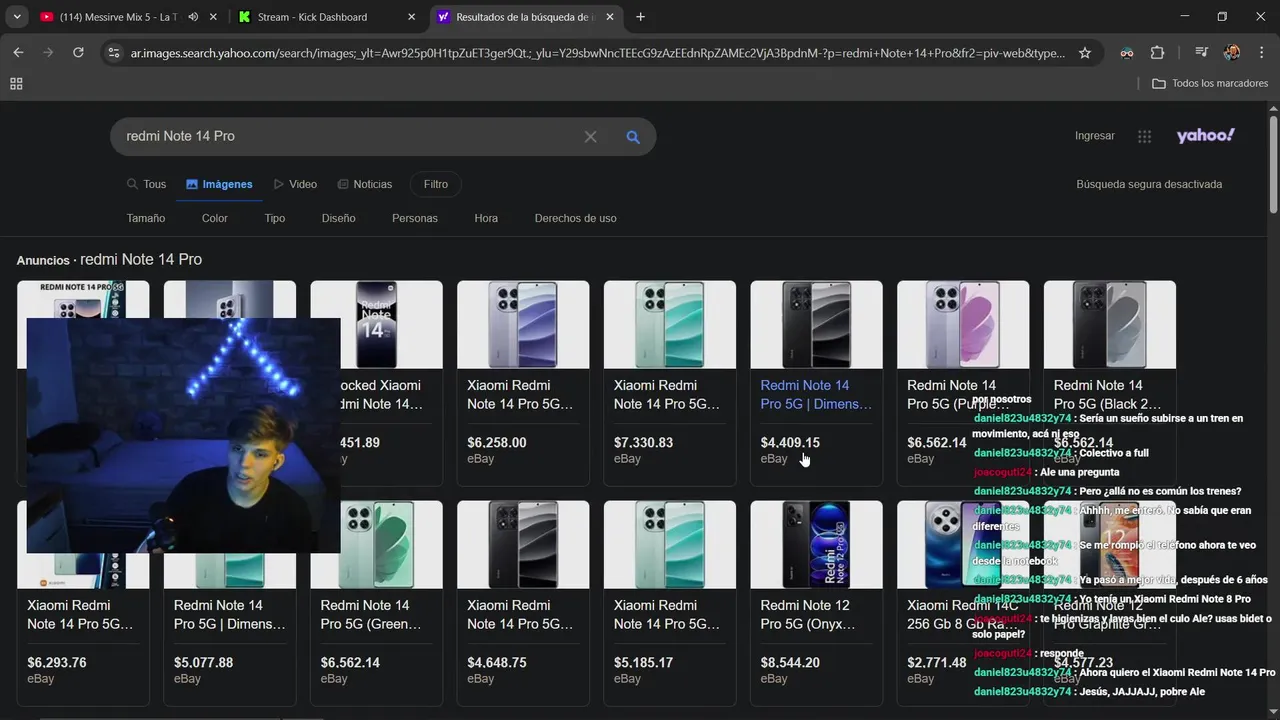This screenshot has height=720, width=1280.
Task: Open the tab search dropdown arrow
Action: (17, 17)
